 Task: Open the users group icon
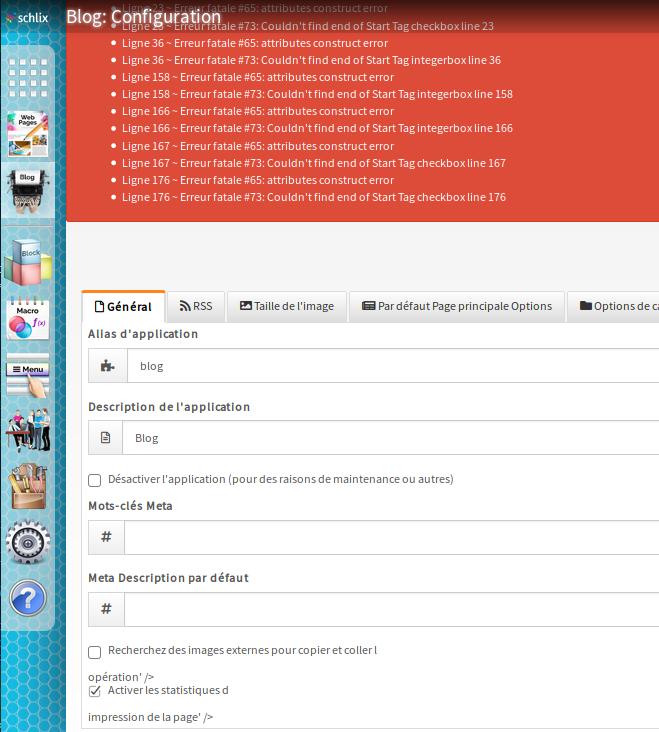tap(28, 431)
